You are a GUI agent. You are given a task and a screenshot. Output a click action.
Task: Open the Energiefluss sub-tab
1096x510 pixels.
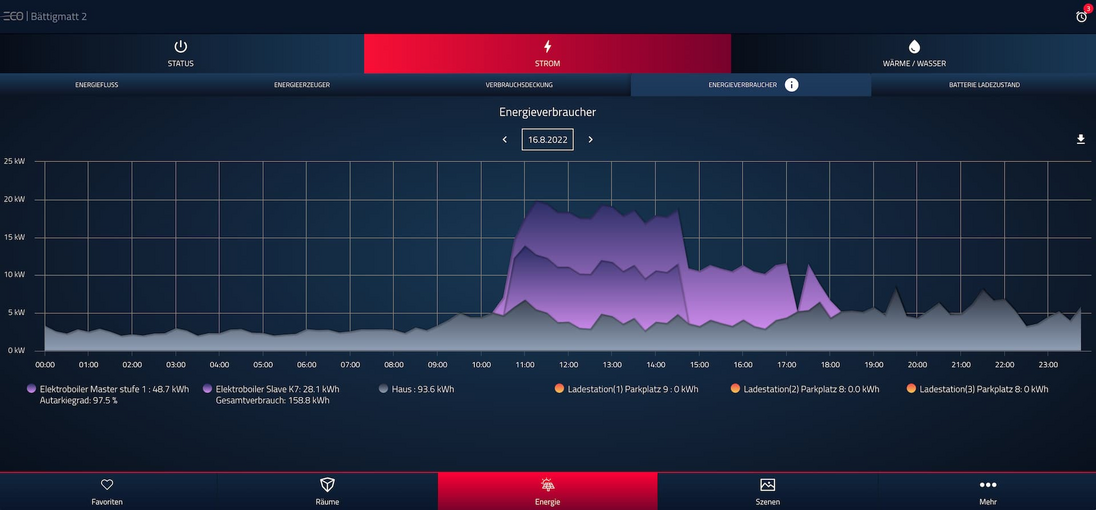pyautogui.click(x=97, y=85)
